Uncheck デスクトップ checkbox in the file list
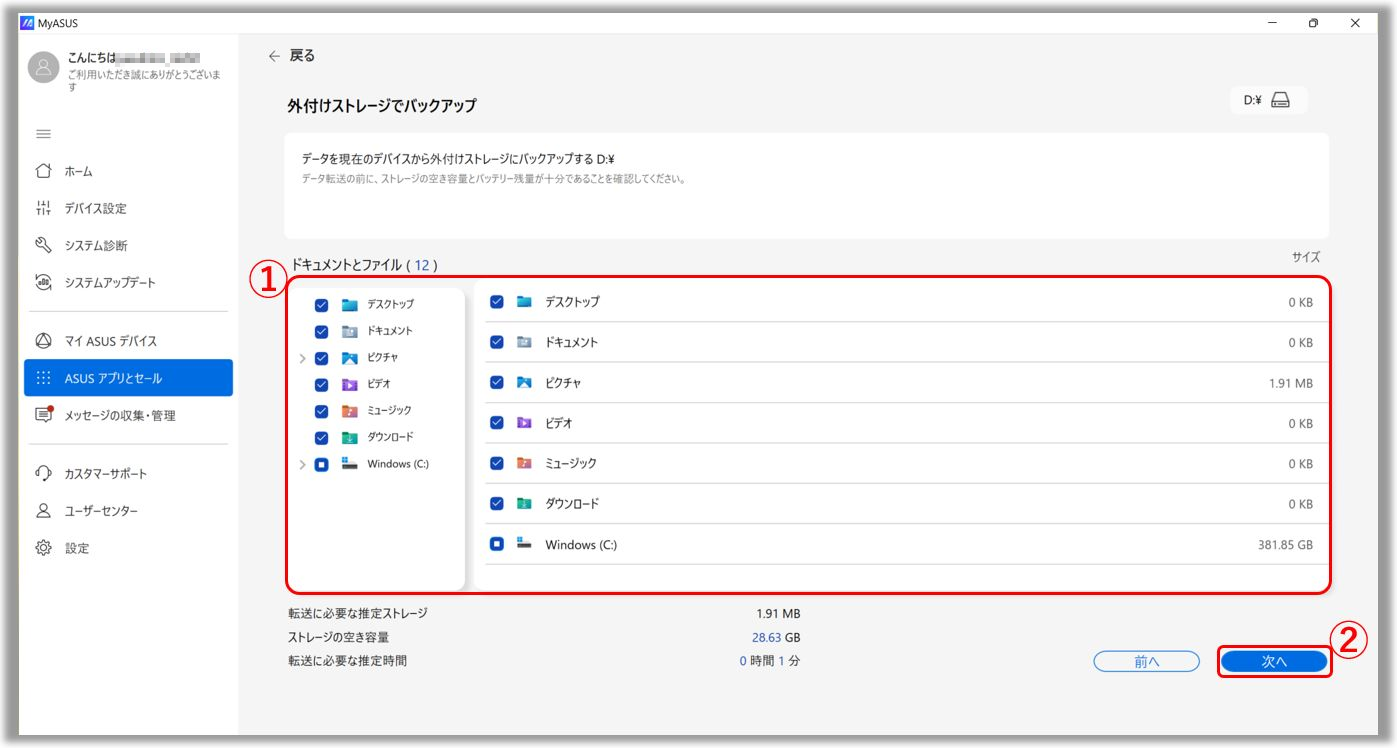The image size is (1397, 748). [x=497, y=302]
